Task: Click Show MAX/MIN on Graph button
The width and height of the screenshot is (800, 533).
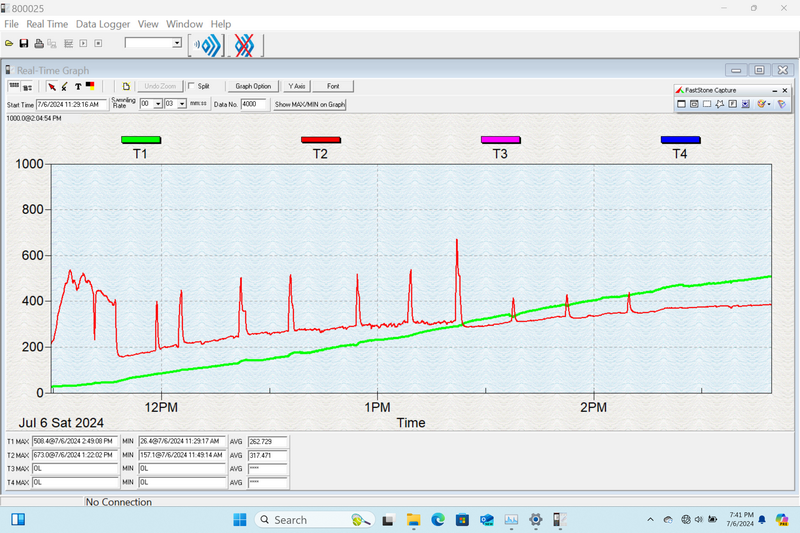Action: point(310,104)
